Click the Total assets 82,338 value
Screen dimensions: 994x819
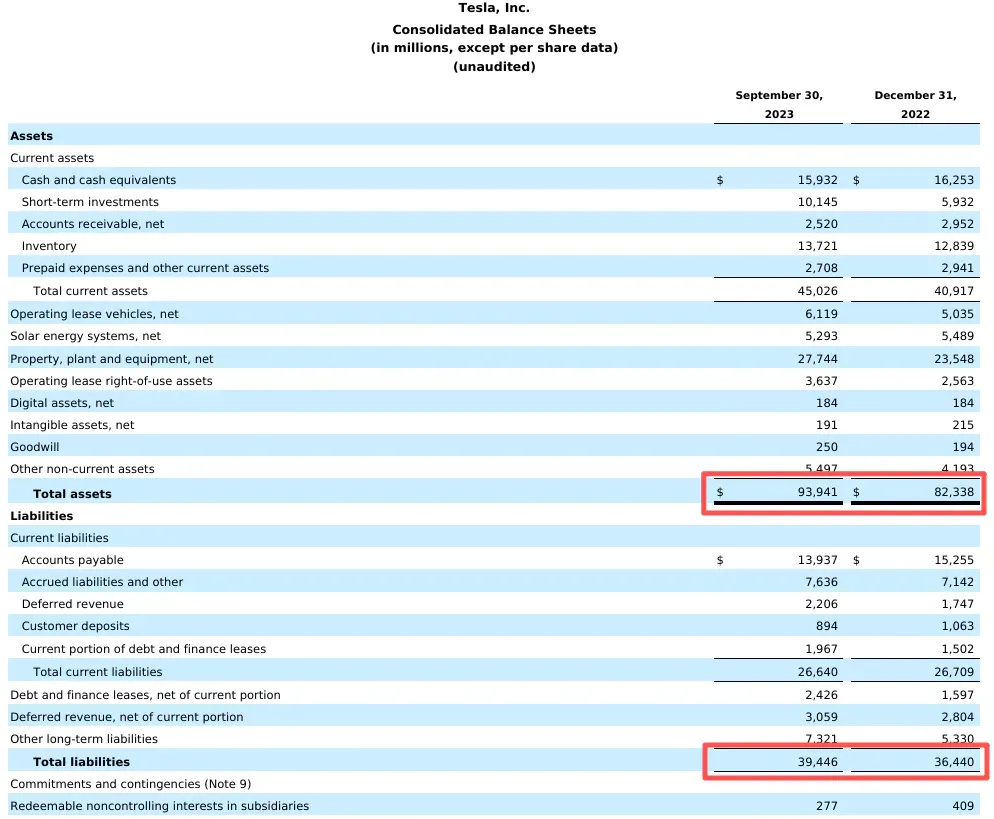953,492
